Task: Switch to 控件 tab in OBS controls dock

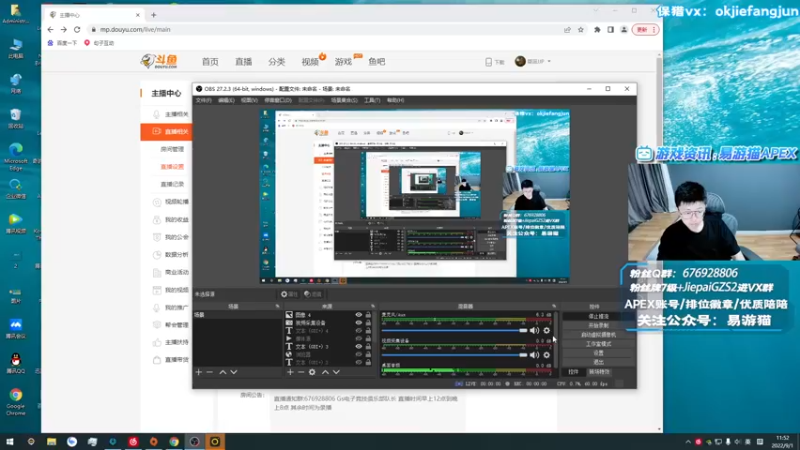Action: coord(573,372)
